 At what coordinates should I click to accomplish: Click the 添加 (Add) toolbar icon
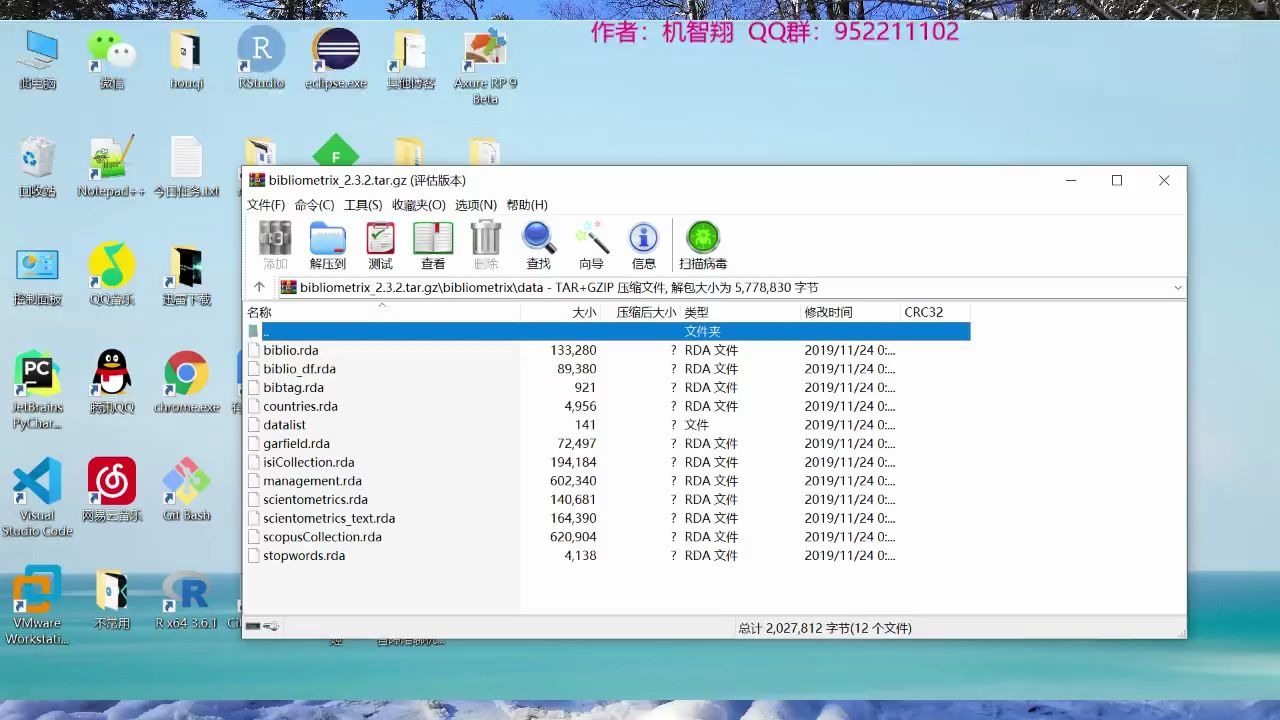[x=274, y=244]
